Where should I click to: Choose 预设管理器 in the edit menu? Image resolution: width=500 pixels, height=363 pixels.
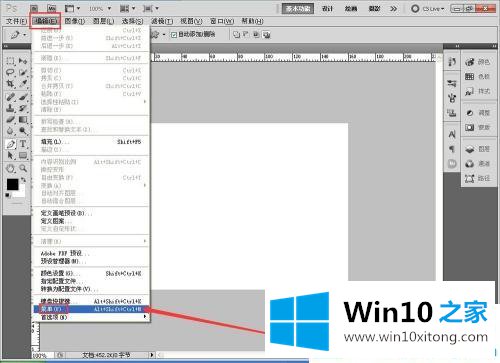(x=90, y=261)
